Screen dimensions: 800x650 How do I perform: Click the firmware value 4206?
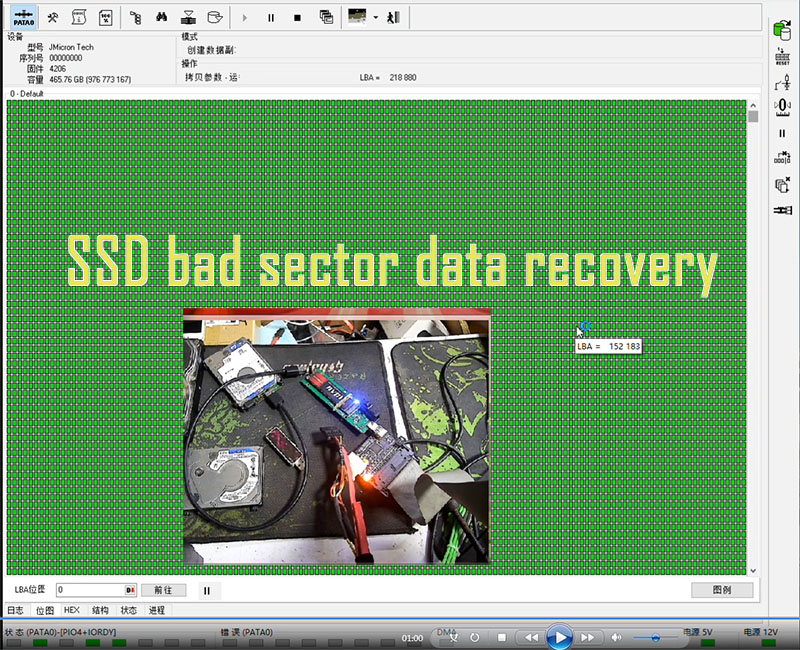58,69
